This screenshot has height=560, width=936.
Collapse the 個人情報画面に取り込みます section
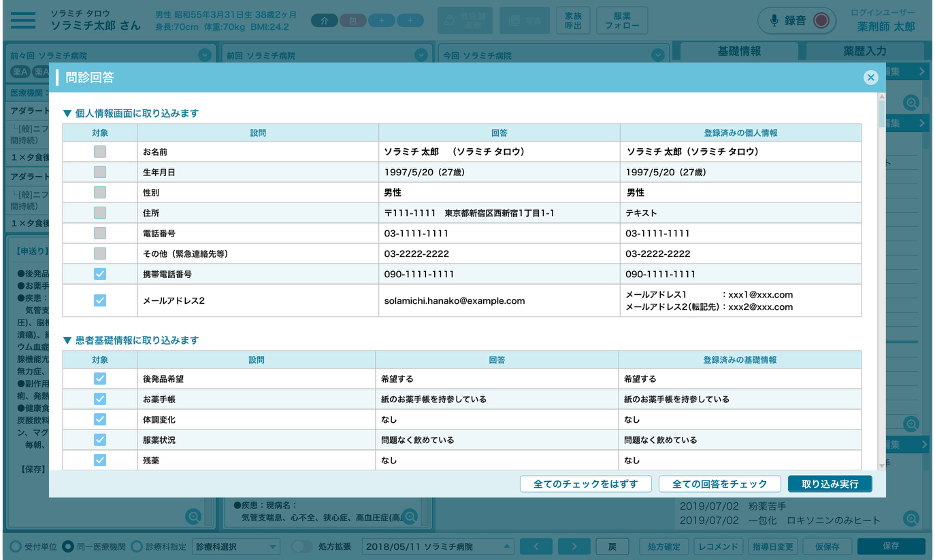(x=68, y=113)
